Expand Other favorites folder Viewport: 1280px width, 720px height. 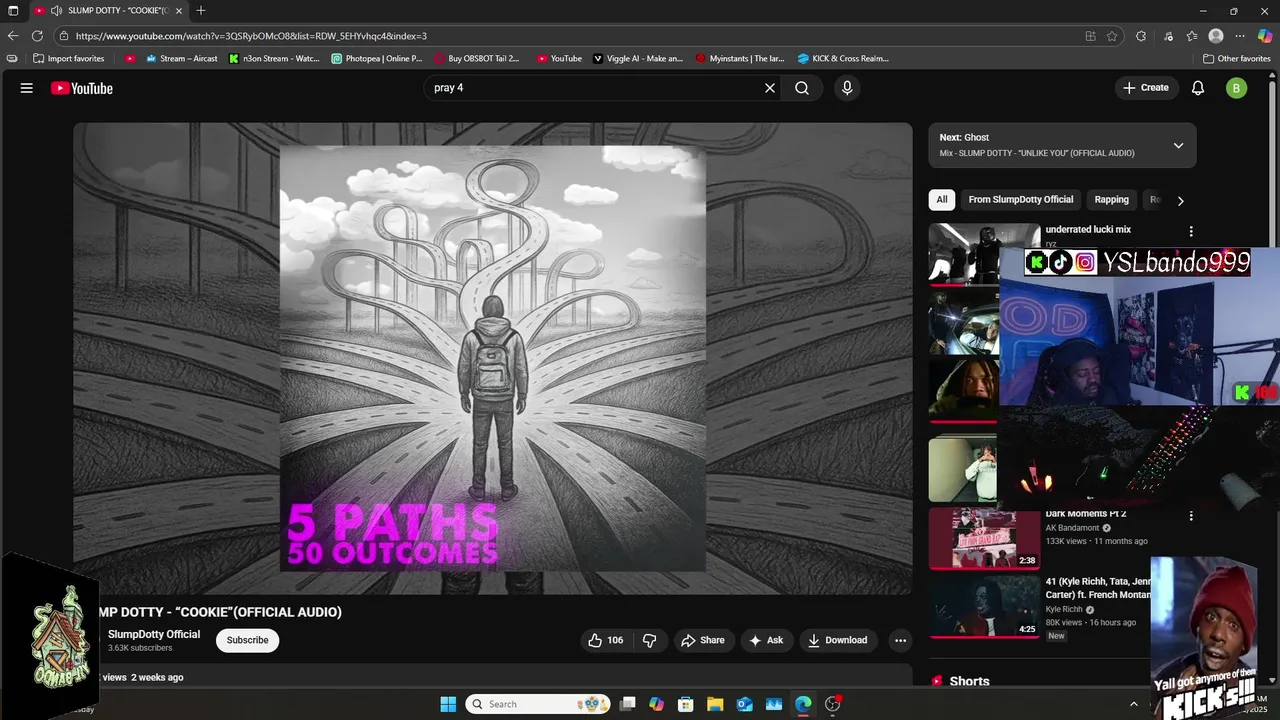(1236, 58)
